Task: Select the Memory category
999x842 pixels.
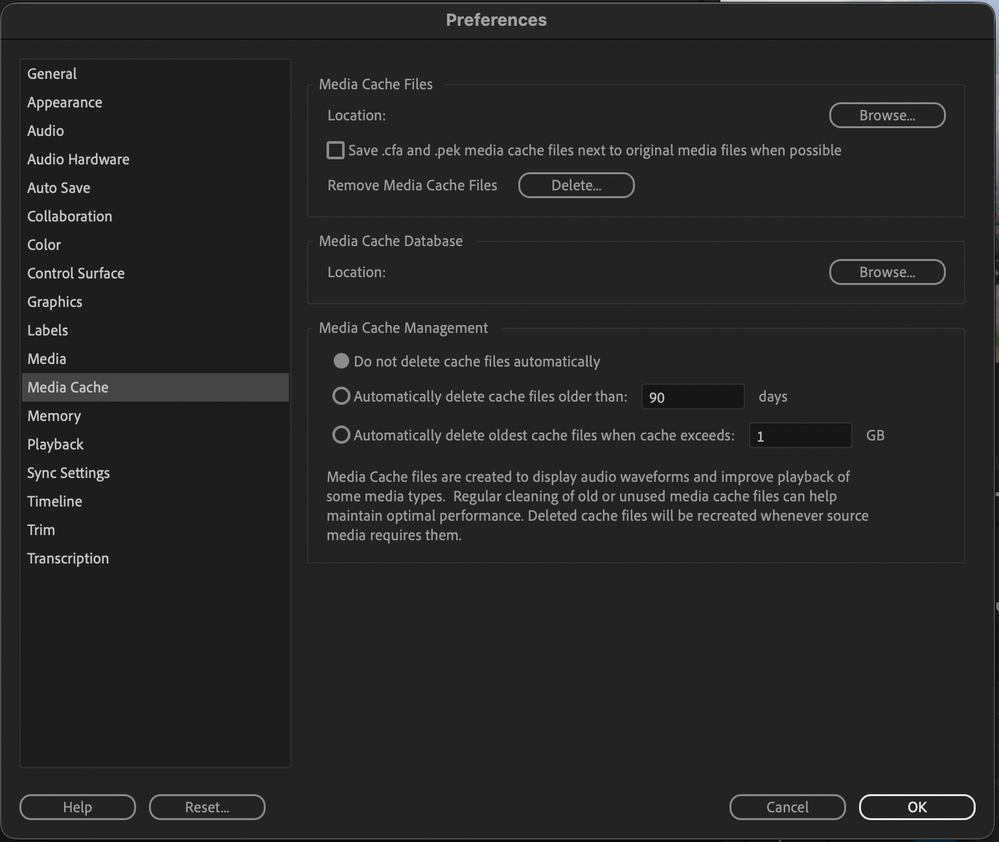Action: coord(54,416)
